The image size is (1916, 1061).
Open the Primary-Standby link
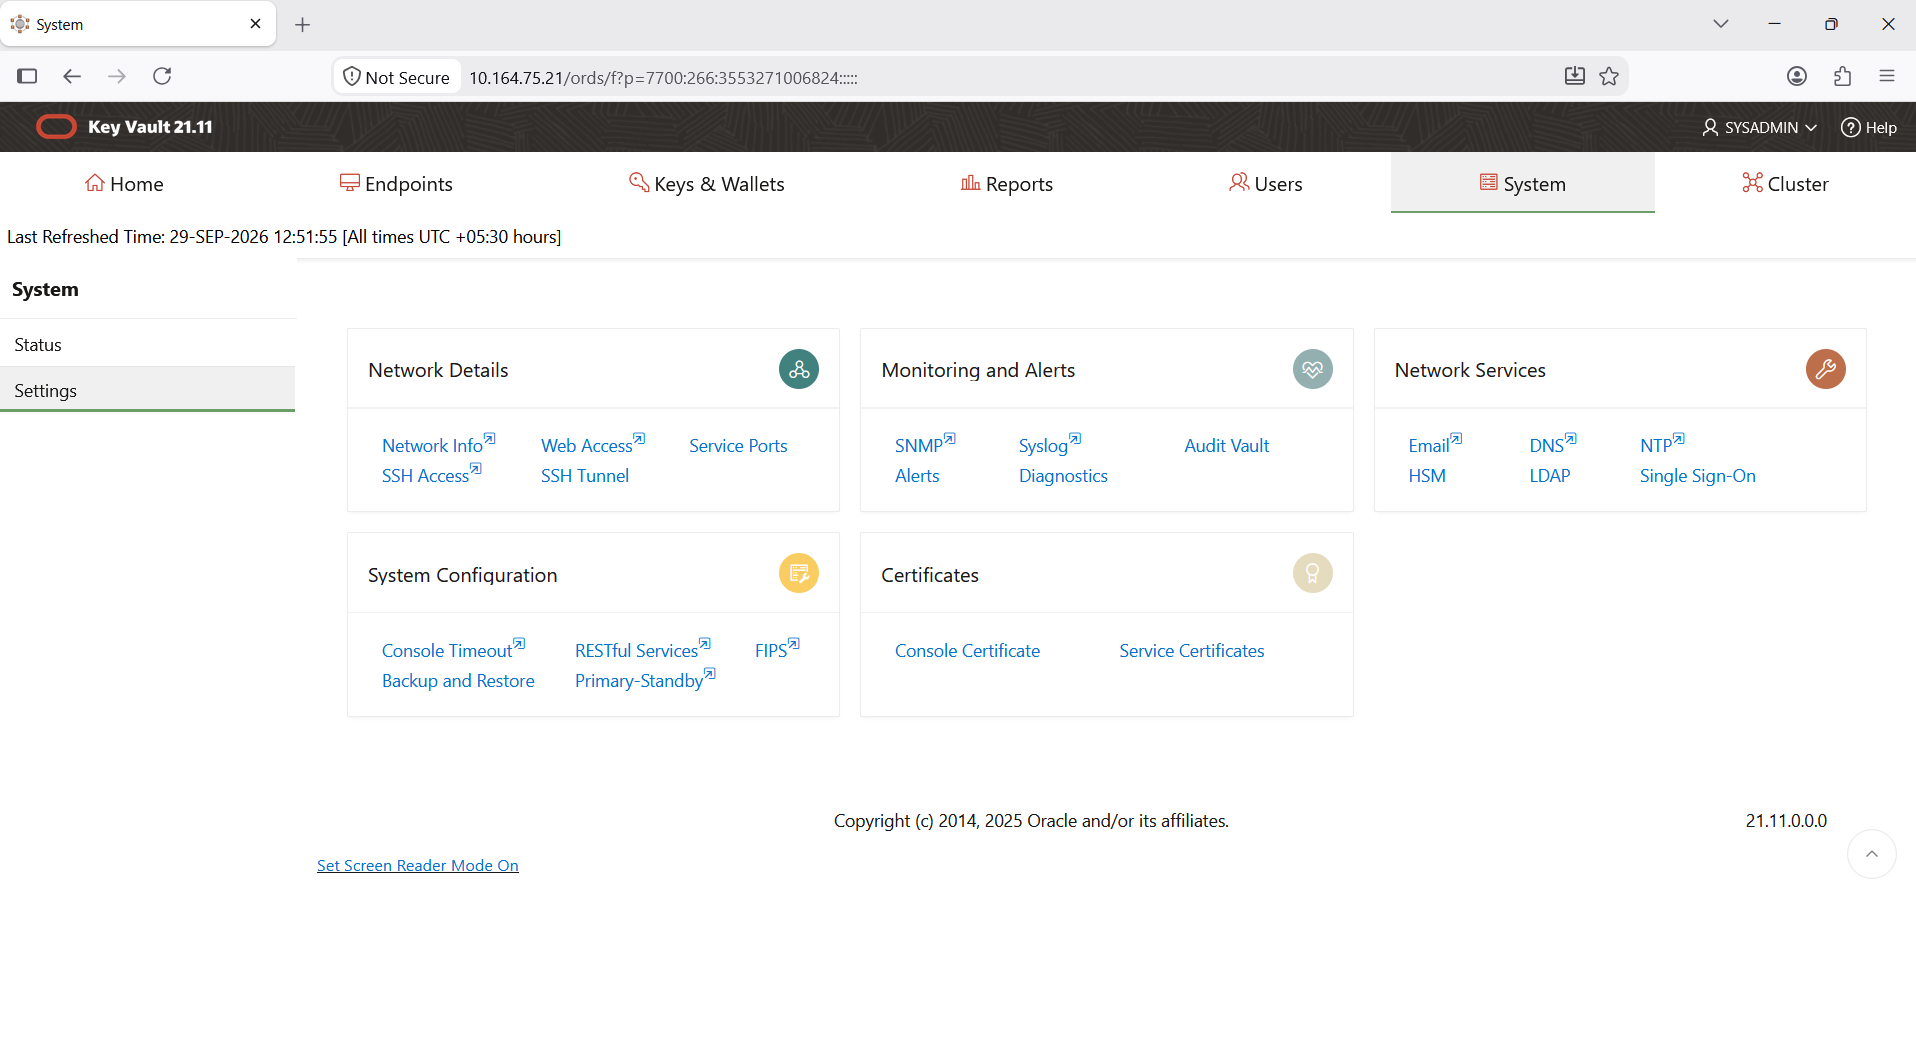(x=645, y=680)
